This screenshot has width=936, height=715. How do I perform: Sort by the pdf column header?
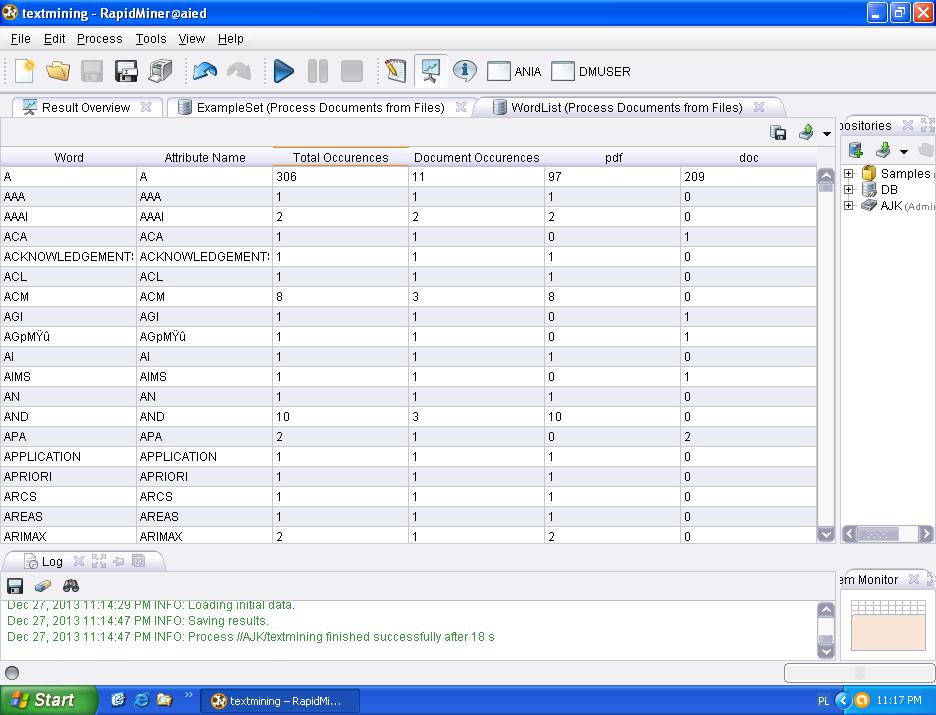pos(613,158)
